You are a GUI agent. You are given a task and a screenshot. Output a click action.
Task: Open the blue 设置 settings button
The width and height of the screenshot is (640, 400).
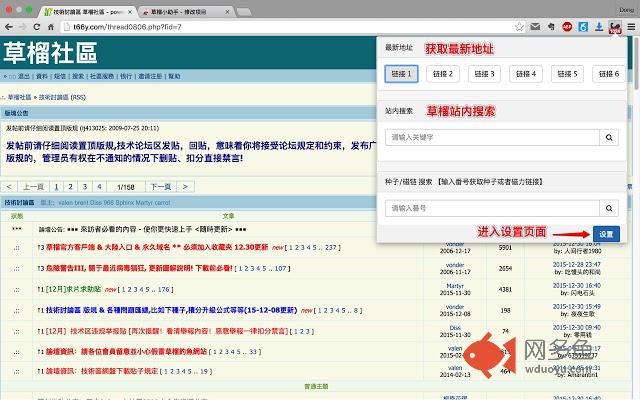(606, 234)
